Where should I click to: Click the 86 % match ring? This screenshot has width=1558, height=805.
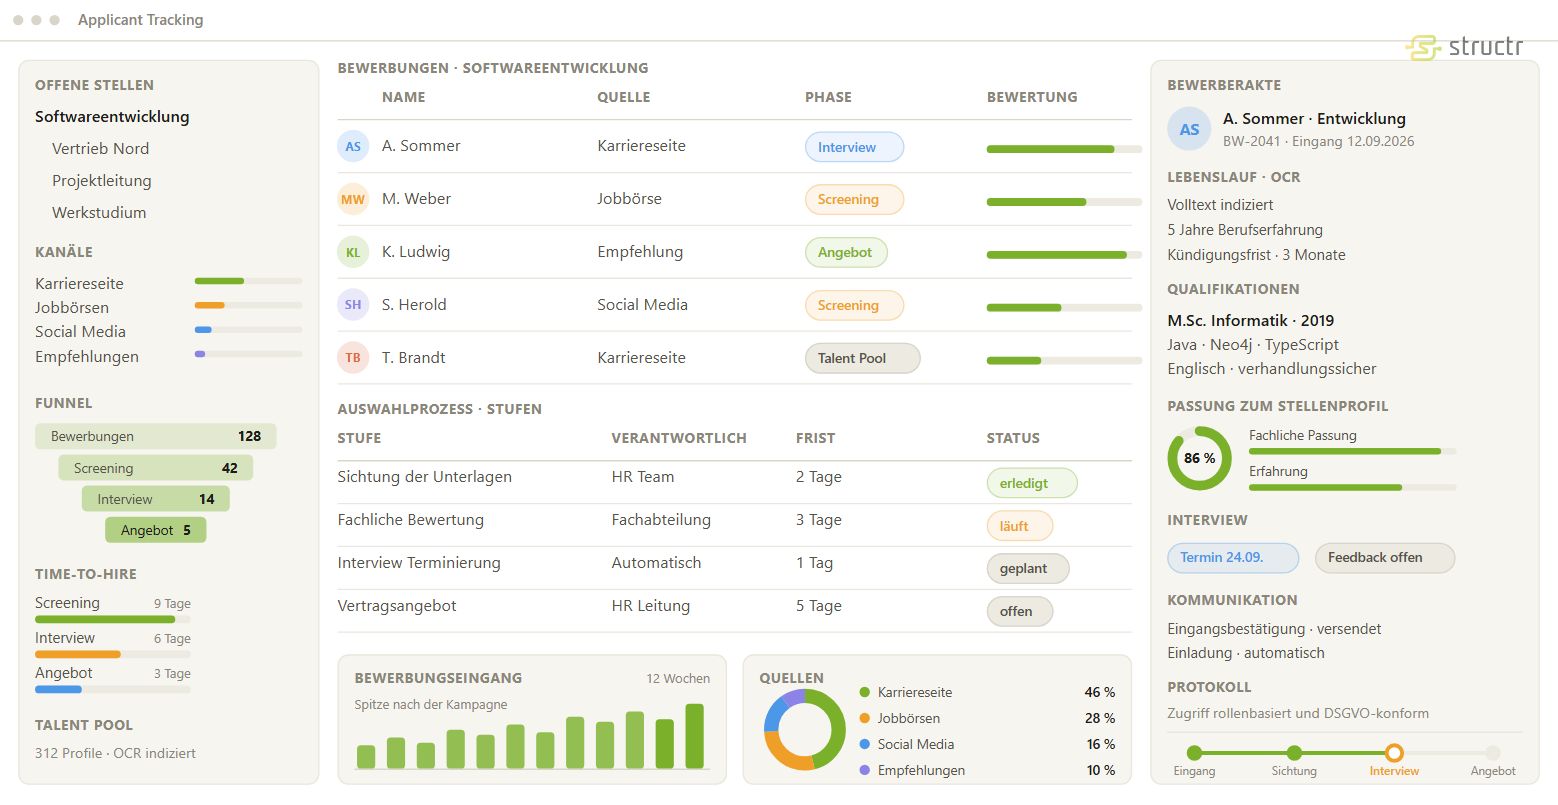coord(1199,458)
